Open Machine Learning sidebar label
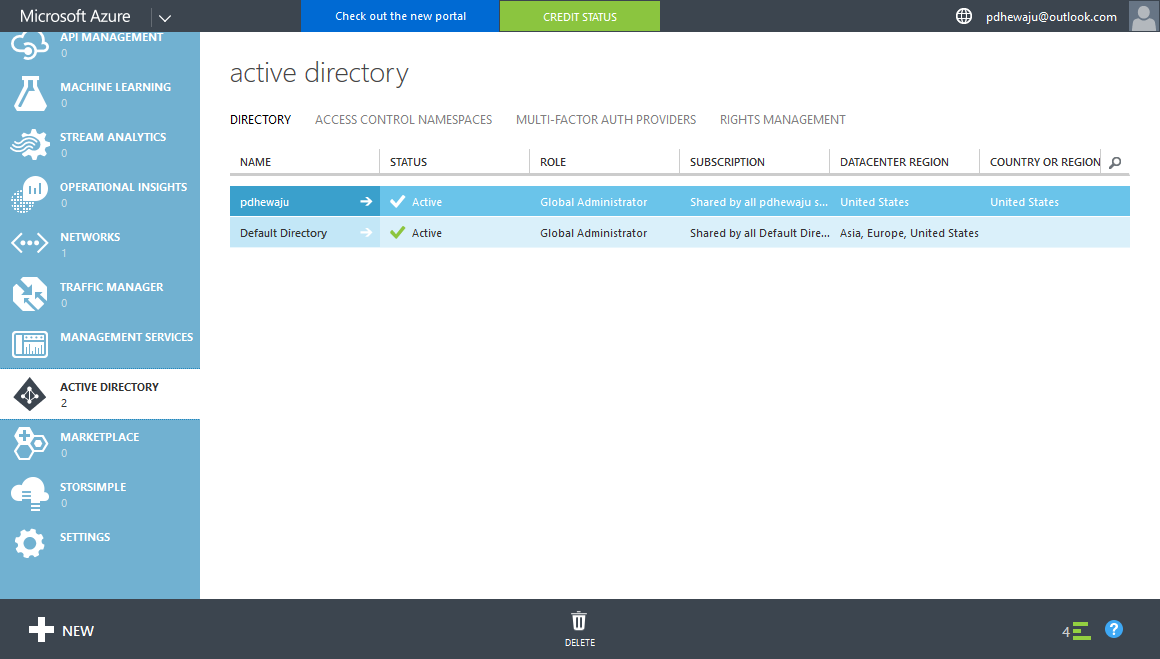Image resolution: width=1160 pixels, height=659 pixels. [115, 87]
